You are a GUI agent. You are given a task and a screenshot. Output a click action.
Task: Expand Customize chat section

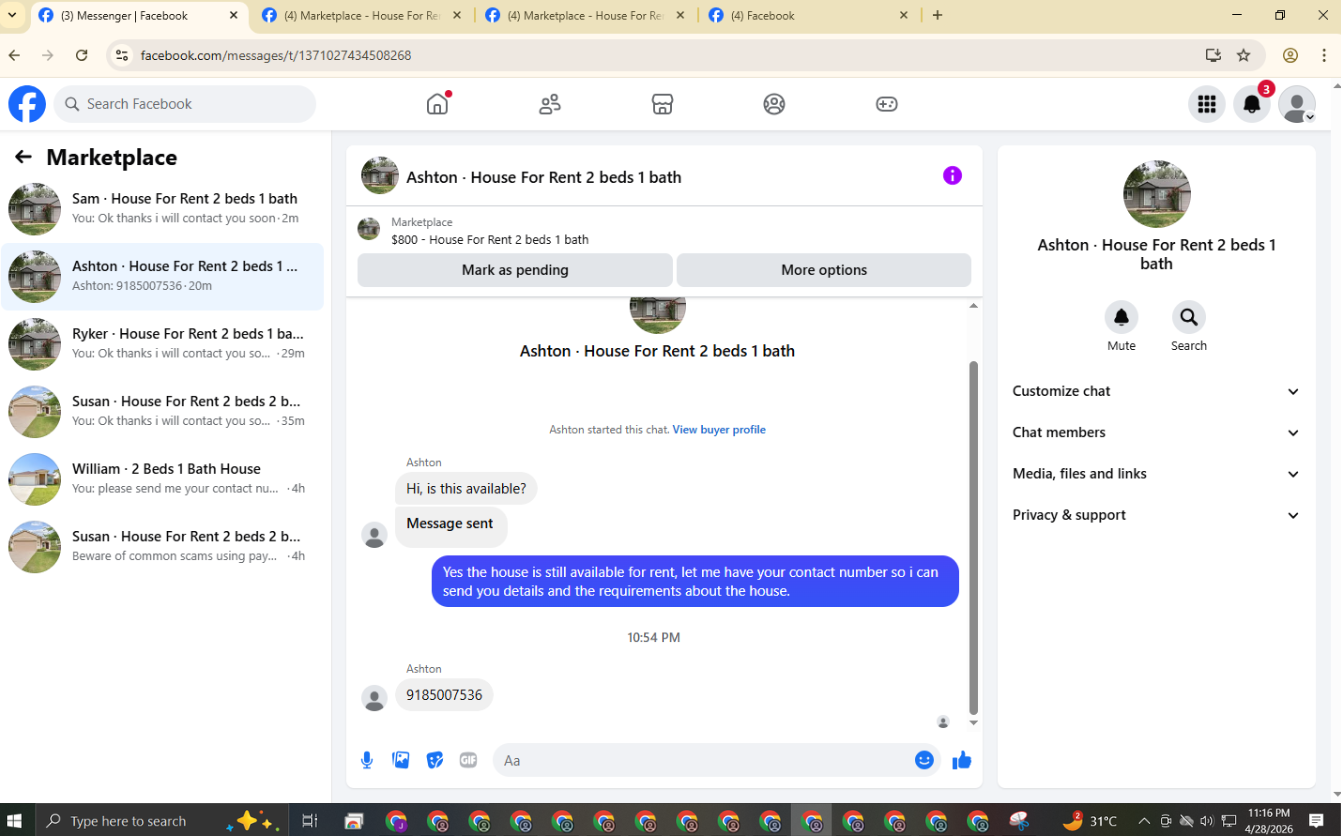(1156, 391)
